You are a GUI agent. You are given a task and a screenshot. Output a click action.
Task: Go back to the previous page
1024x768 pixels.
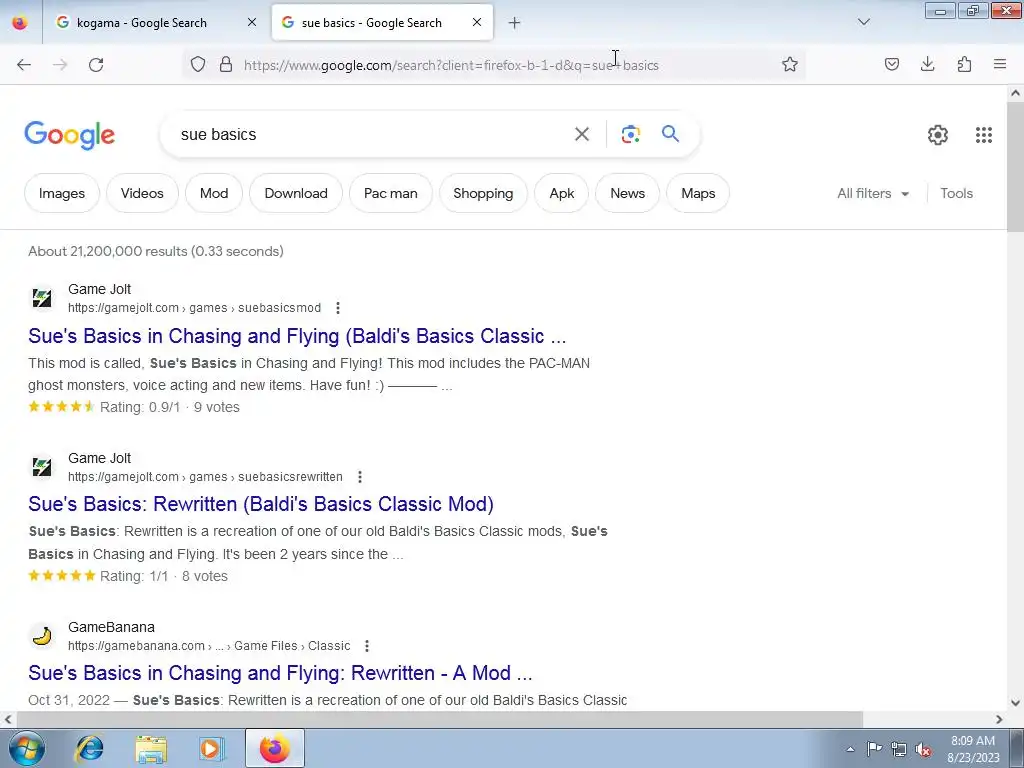(24, 65)
